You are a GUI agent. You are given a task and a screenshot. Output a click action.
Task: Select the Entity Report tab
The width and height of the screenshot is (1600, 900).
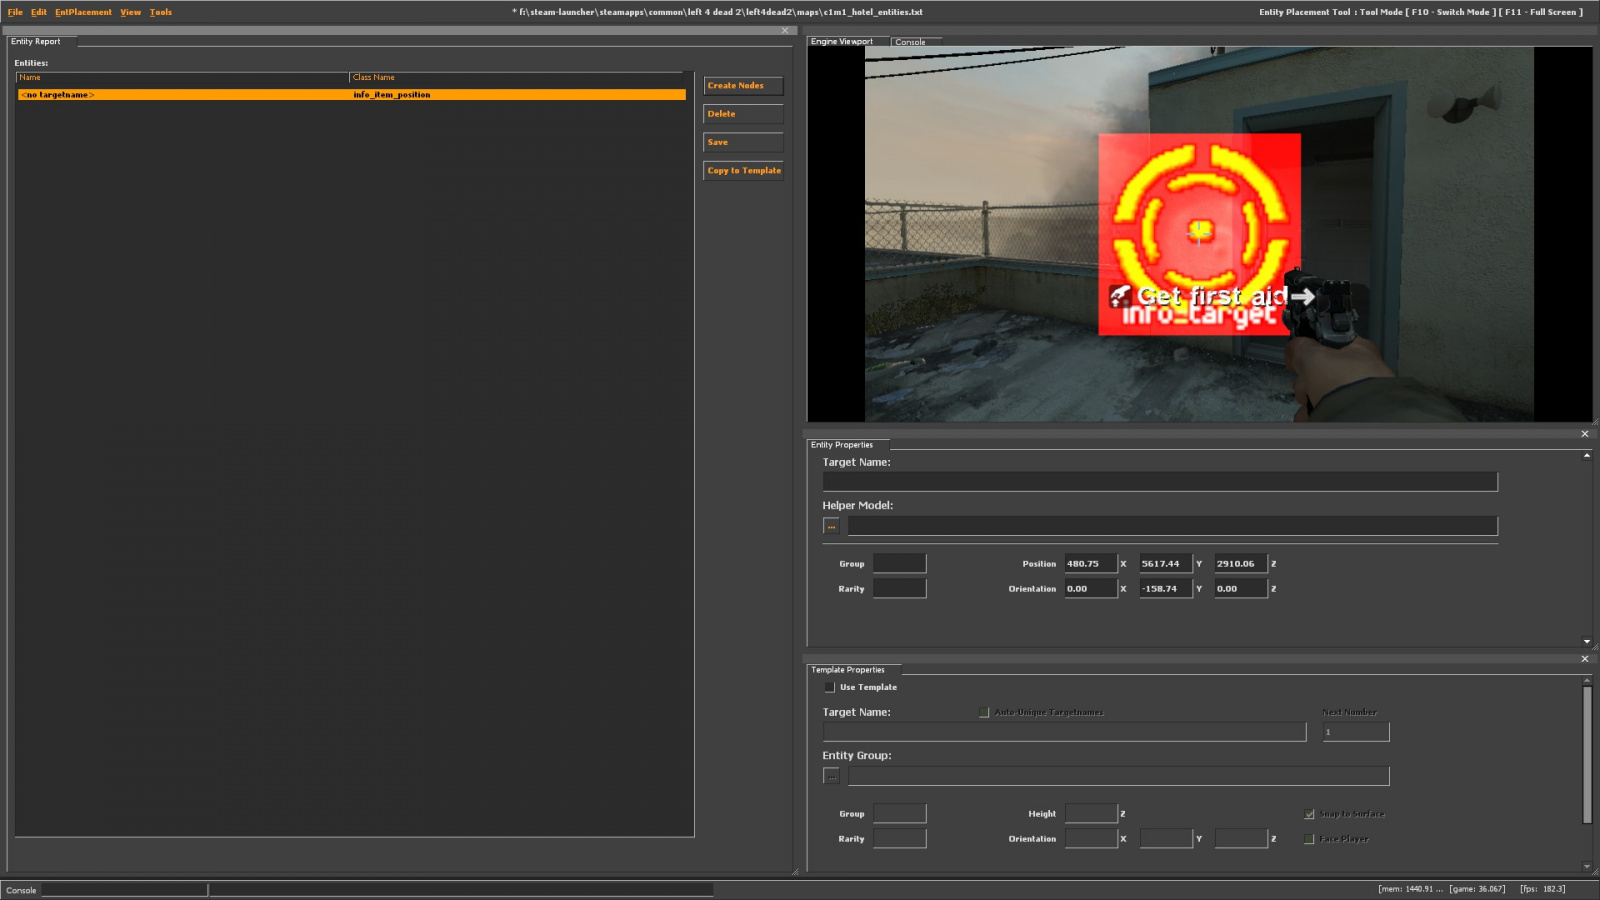(x=38, y=41)
